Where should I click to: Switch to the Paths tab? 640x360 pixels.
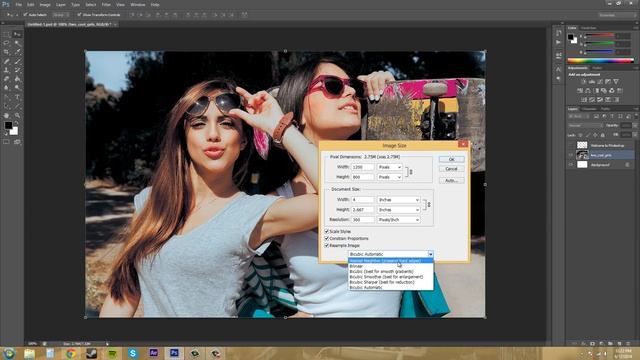click(605, 109)
